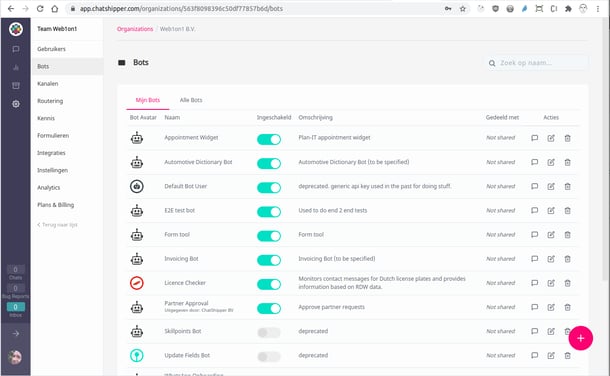610x376 pixels.
Task: Delete the Licence Checker bot
Action: click(568, 283)
